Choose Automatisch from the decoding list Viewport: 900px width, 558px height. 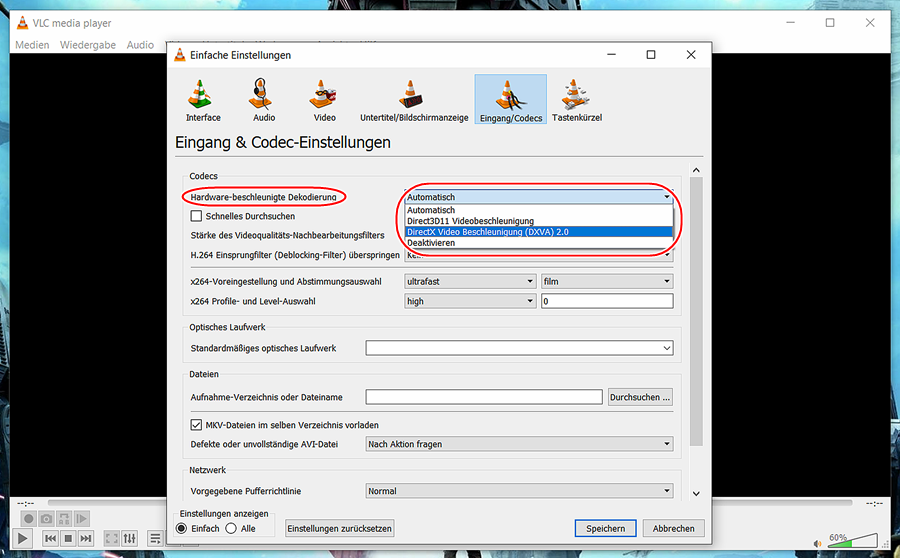(539, 210)
